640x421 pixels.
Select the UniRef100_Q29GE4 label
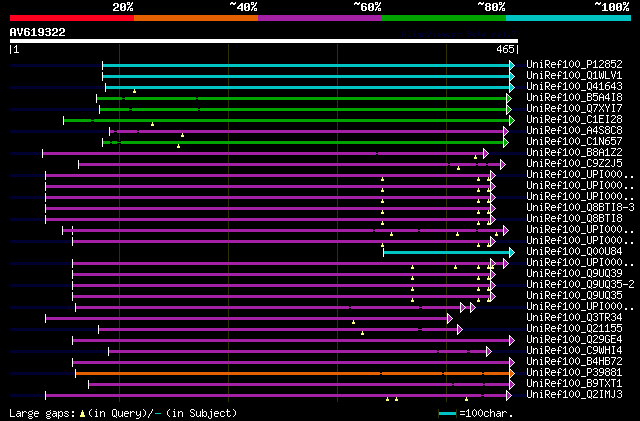[x=574, y=340]
